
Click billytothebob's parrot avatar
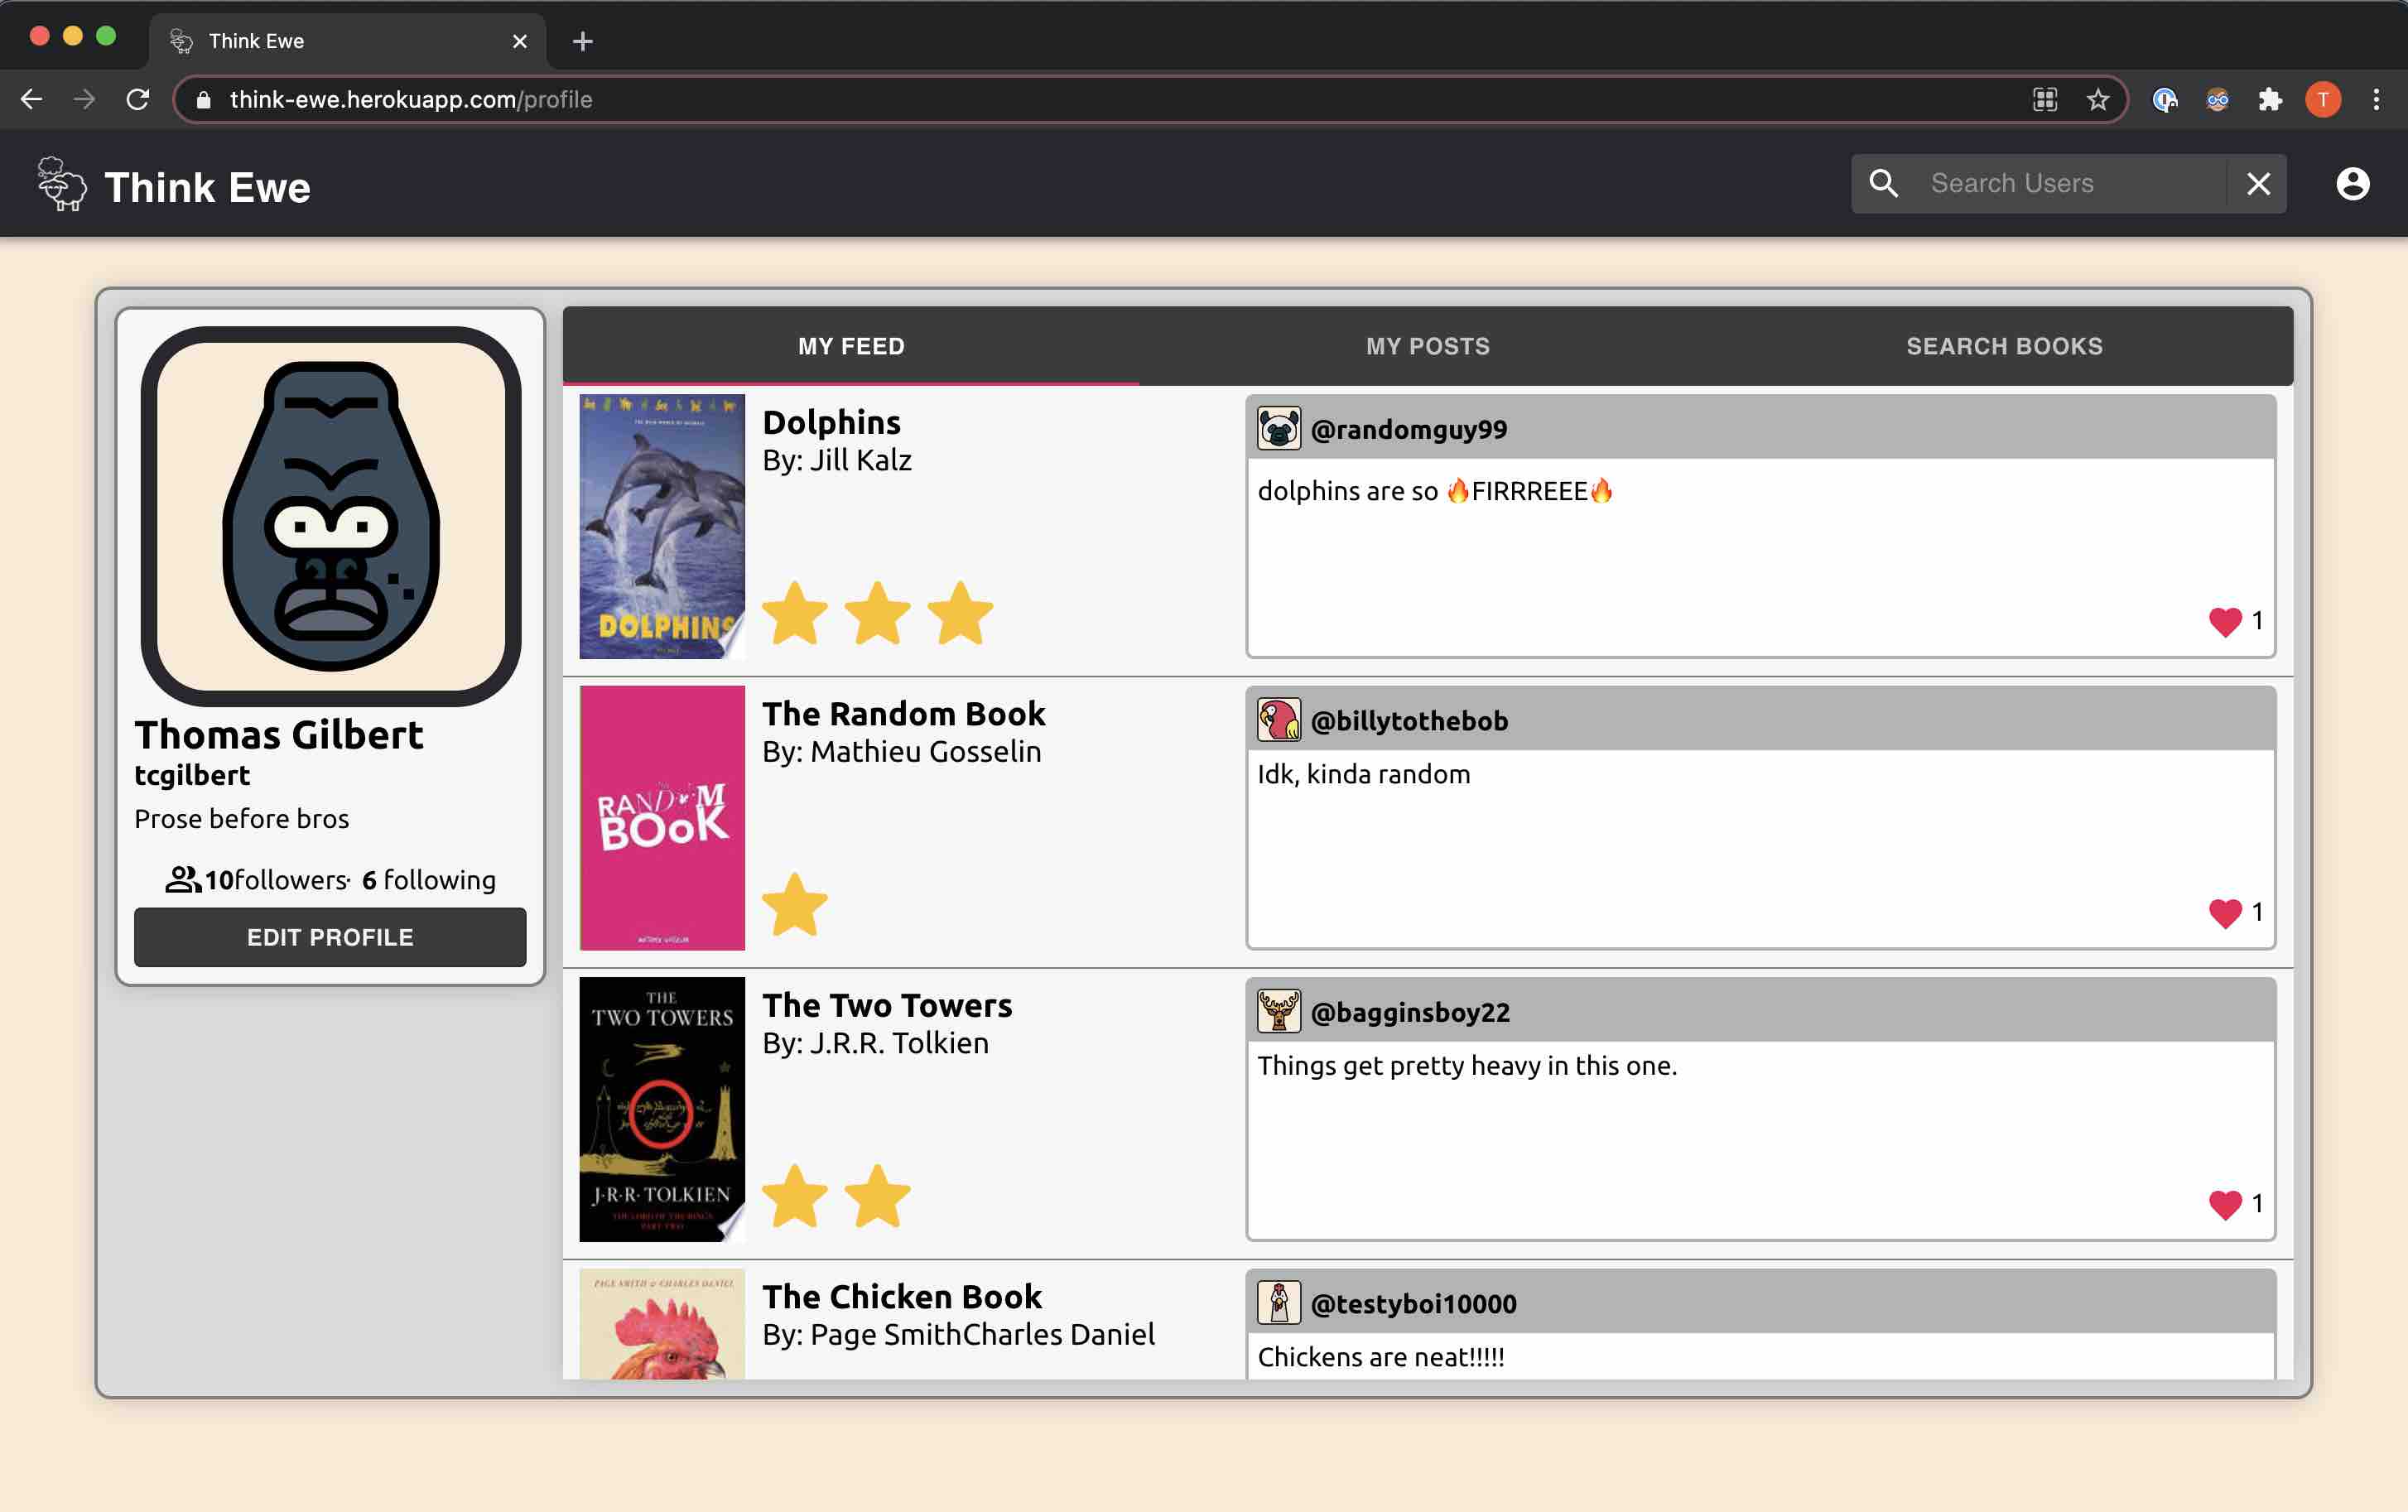pos(1278,720)
